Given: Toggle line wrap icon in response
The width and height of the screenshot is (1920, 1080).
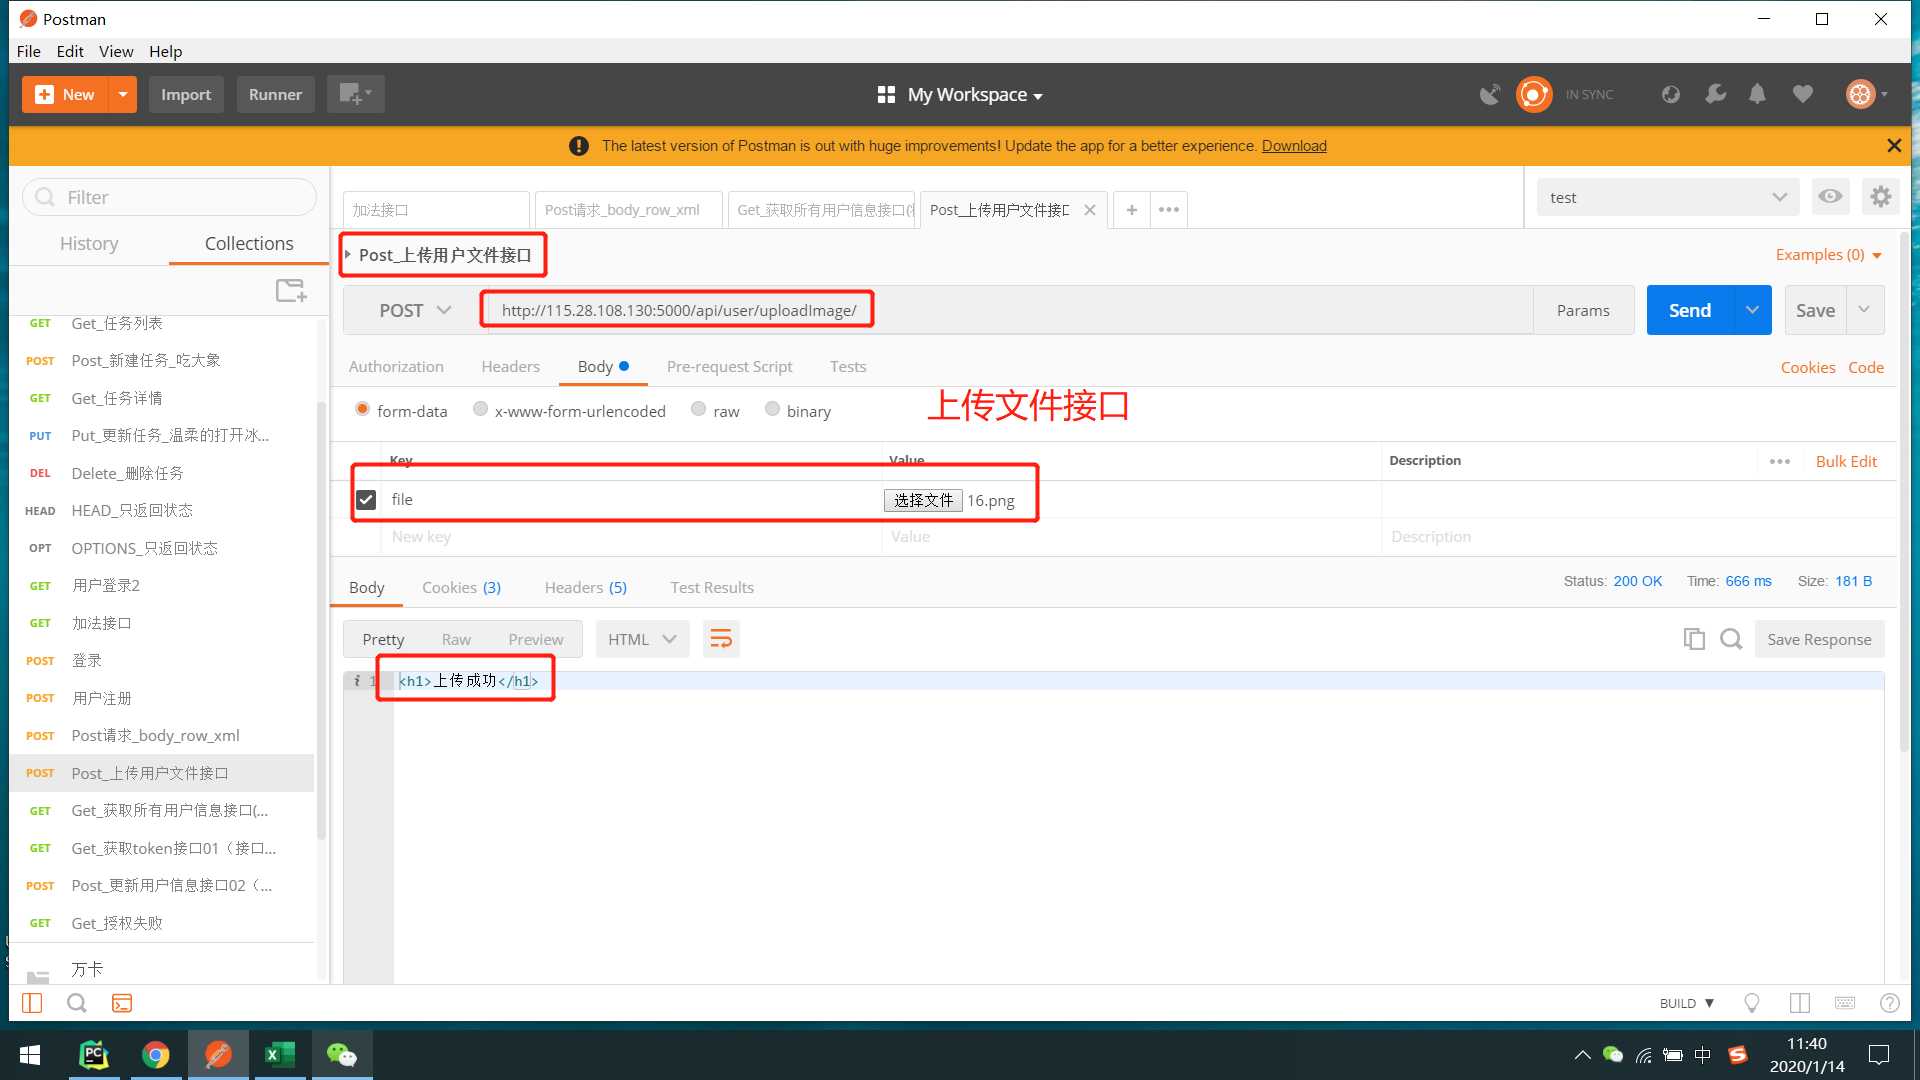Looking at the screenshot, I should coord(721,639).
